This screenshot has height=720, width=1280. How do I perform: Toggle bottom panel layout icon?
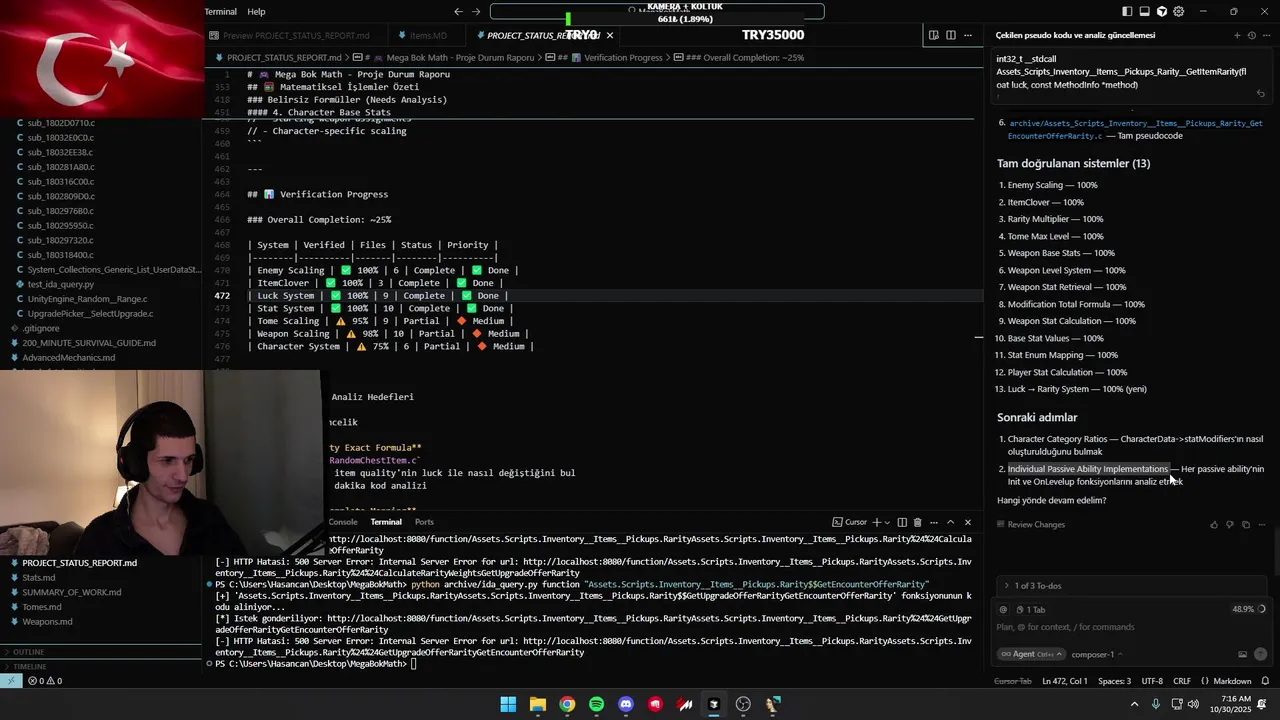[1144, 12]
